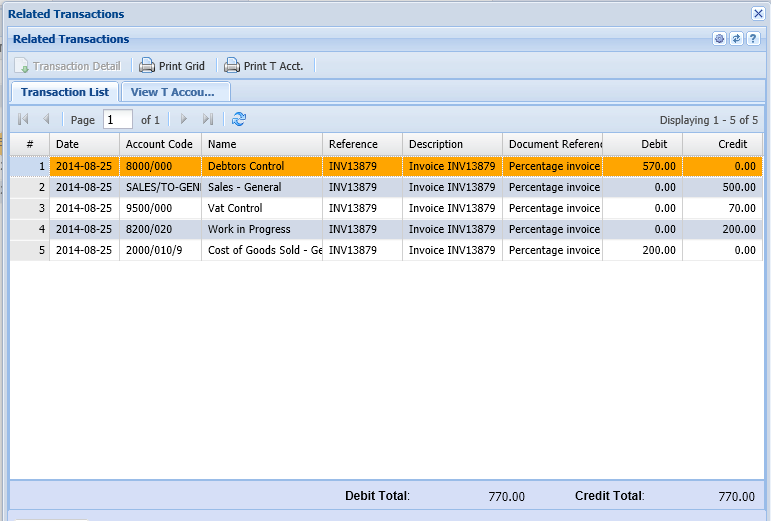Click the panel header refresh icon
This screenshot has width=771, height=521.
(x=736, y=39)
